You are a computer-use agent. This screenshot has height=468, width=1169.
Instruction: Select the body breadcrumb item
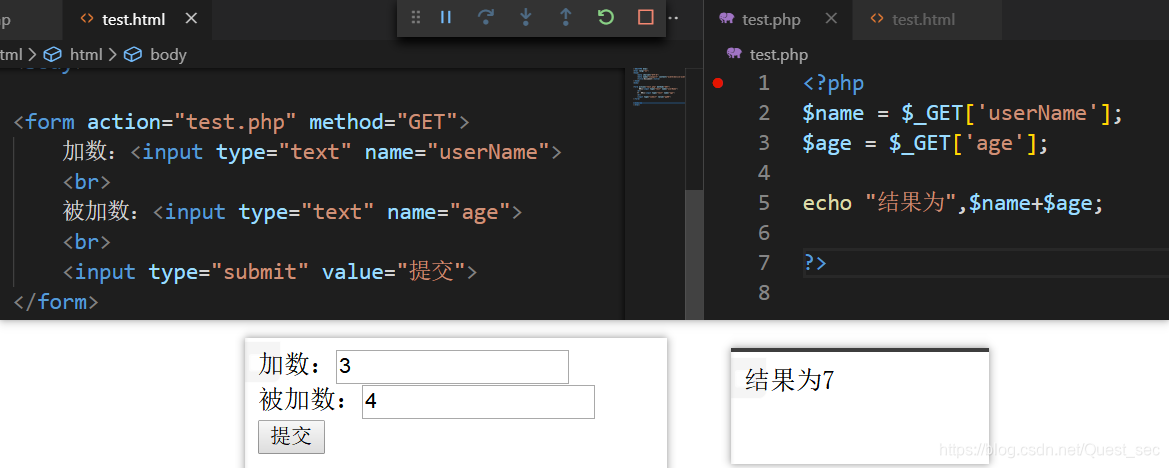(168, 54)
